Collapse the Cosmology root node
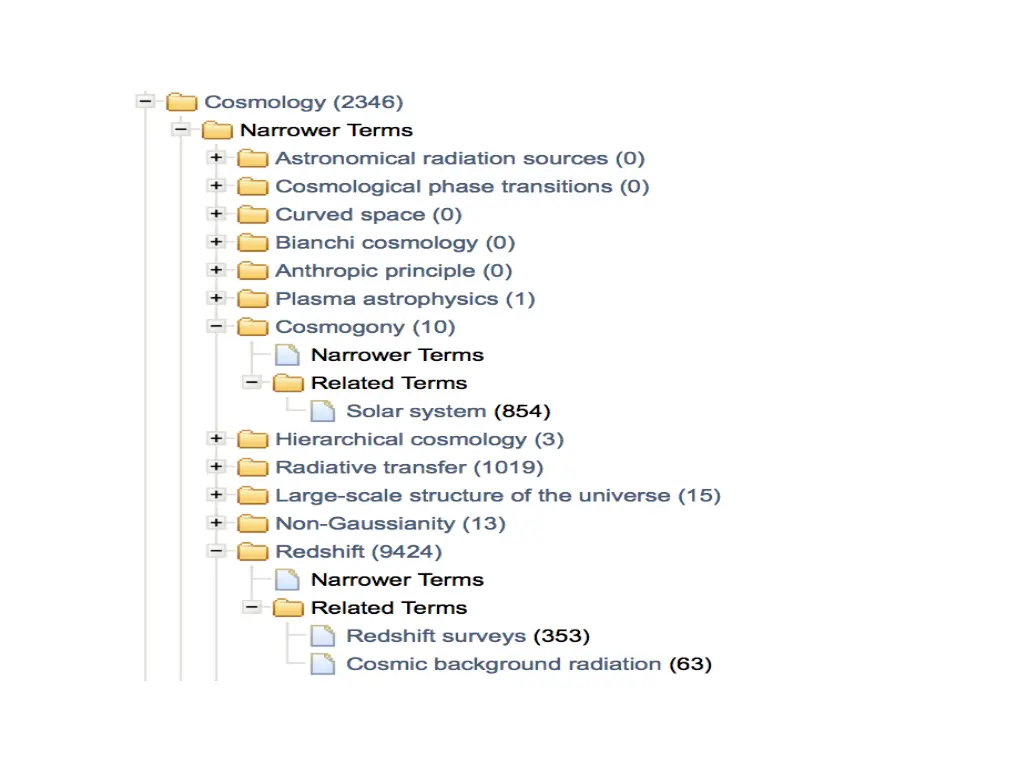 tap(146, 101)
